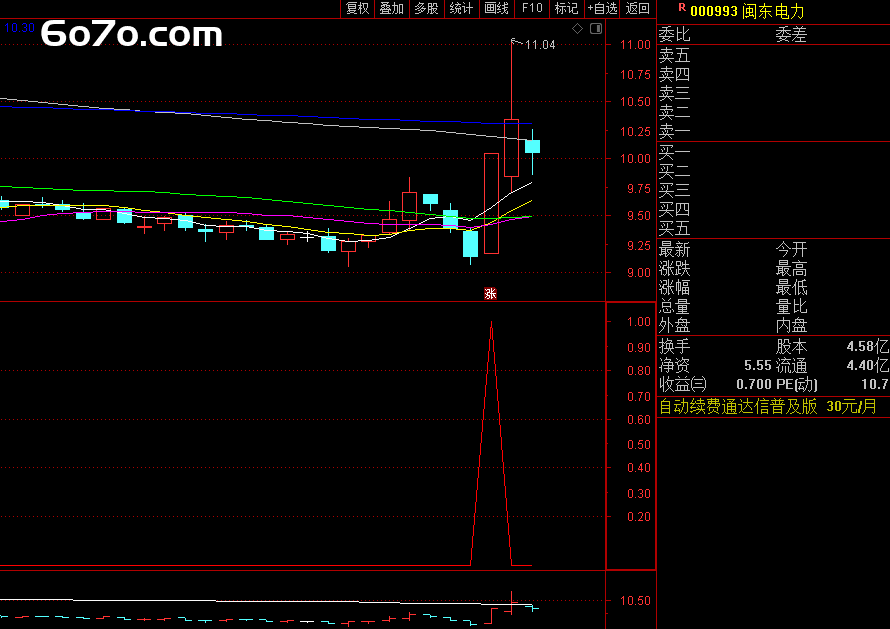Click the 1.00 indicator axis label

pos(639,322)
